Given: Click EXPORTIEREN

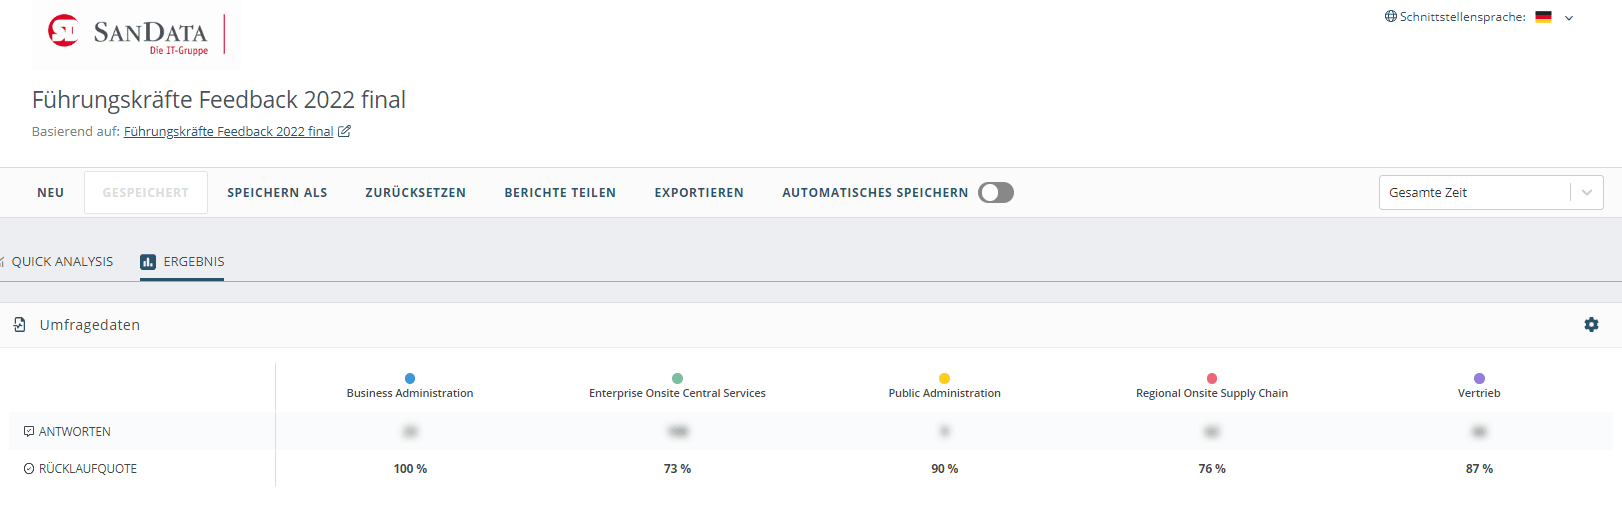Looking at the screenshot, I should coord(699,192).
